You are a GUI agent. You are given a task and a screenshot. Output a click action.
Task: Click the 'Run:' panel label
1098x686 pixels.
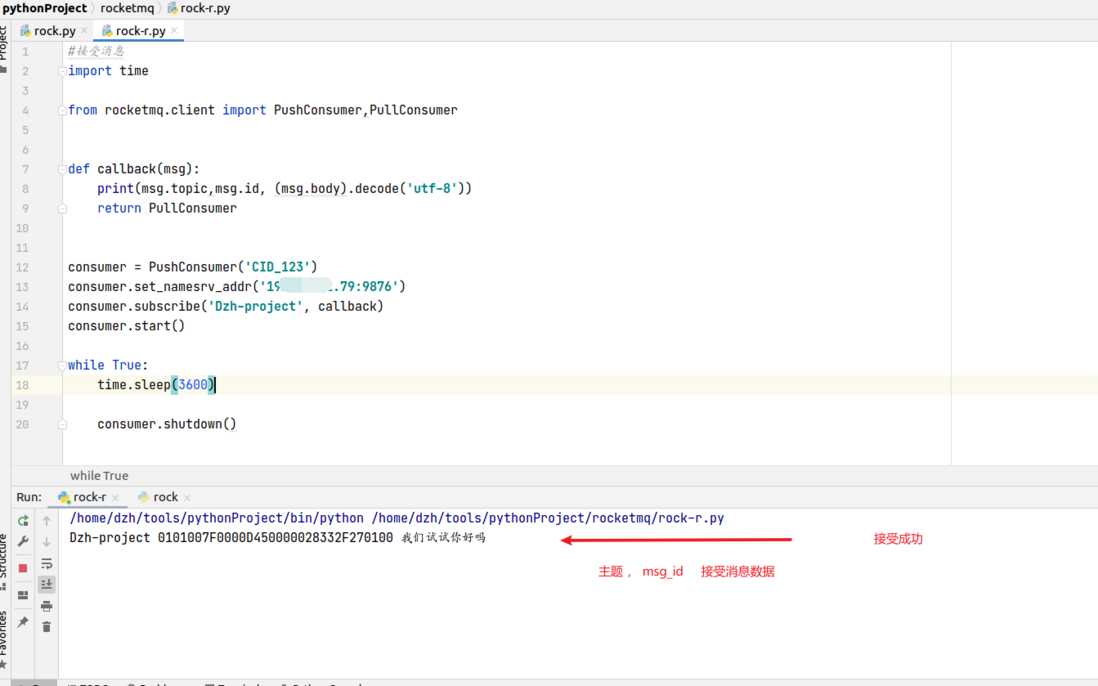29,497
